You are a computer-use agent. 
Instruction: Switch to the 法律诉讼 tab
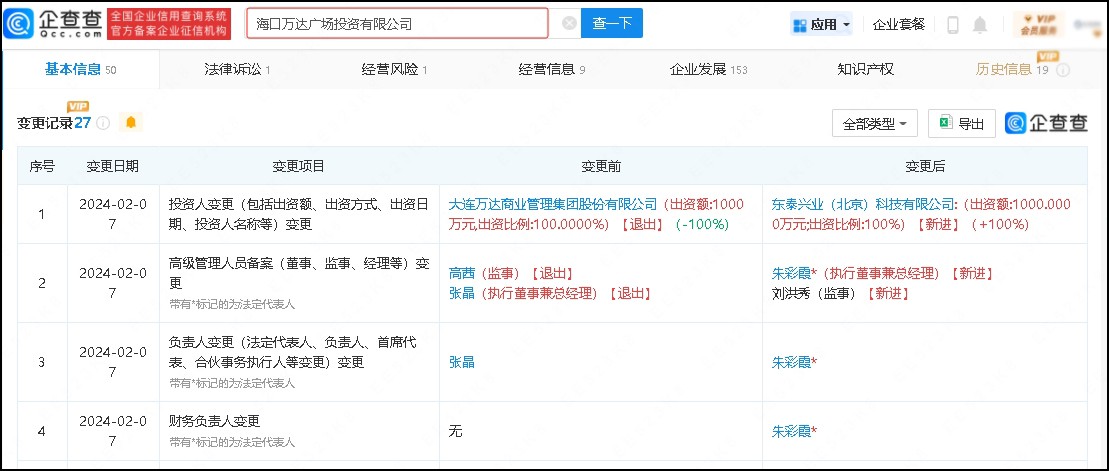237,69
